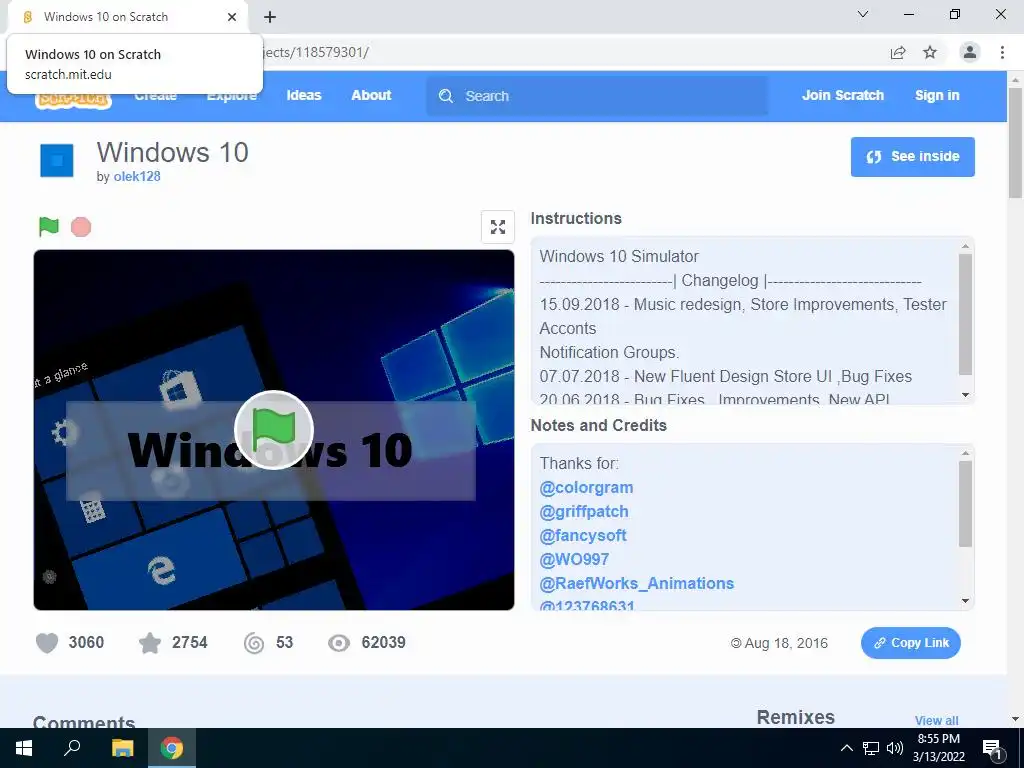Viewport: 1024px width, 768px height.
Task: Open the Windows Start menu
Action: point(24,748)
